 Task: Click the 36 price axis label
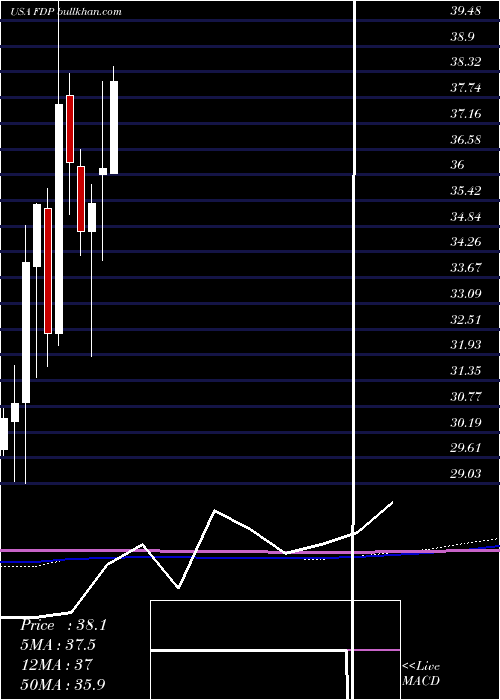(x=458, y=165)
